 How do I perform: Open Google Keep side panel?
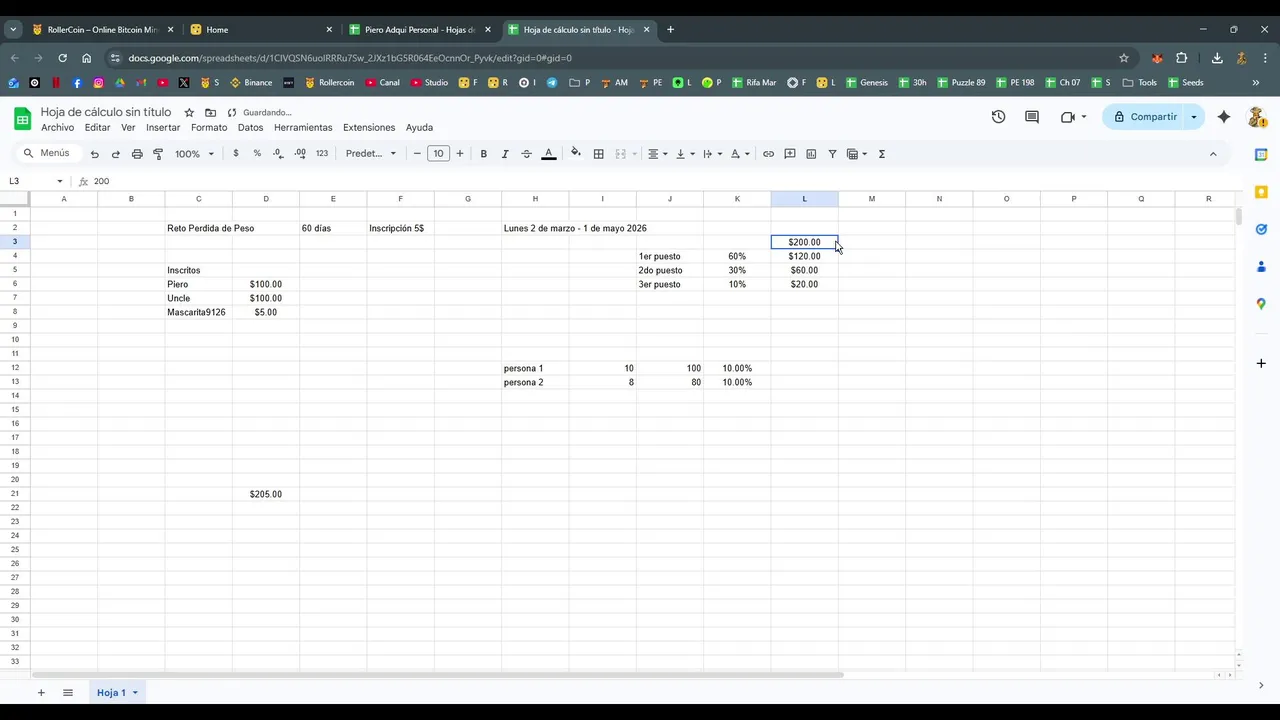click(x=1261, y=192)
